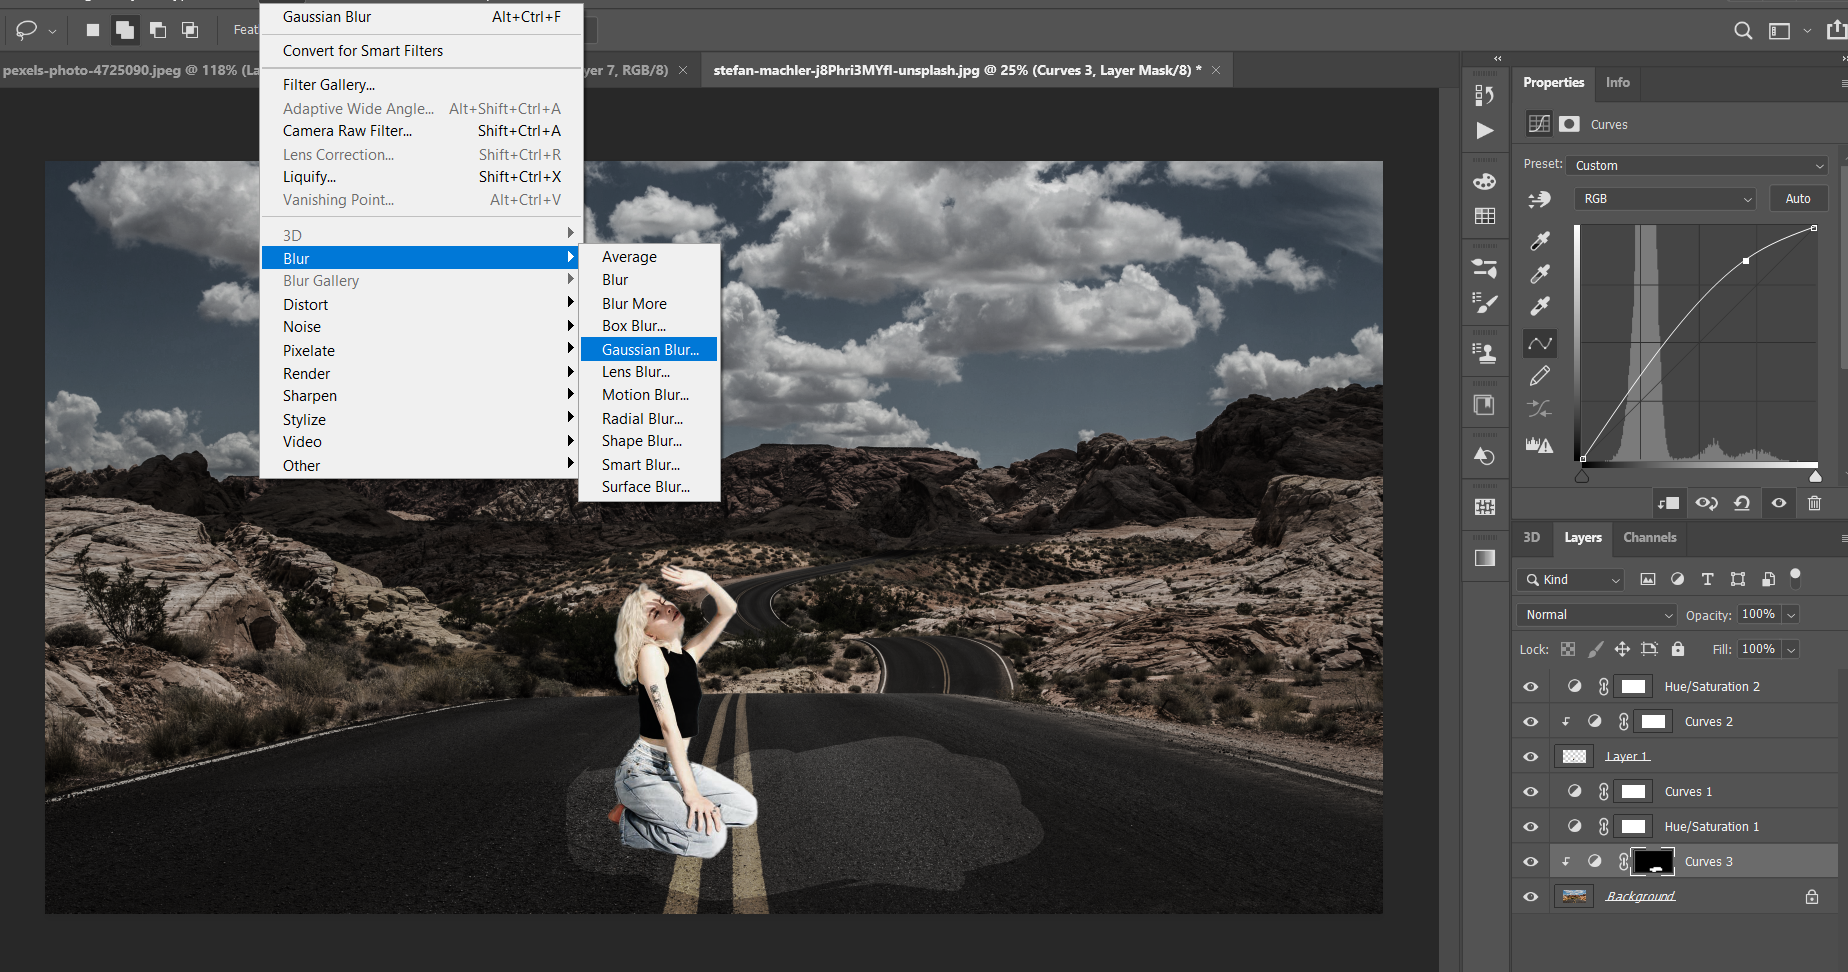
Task: Filter layers by pixel layers icon
Action: click(x=1648, y=579)
